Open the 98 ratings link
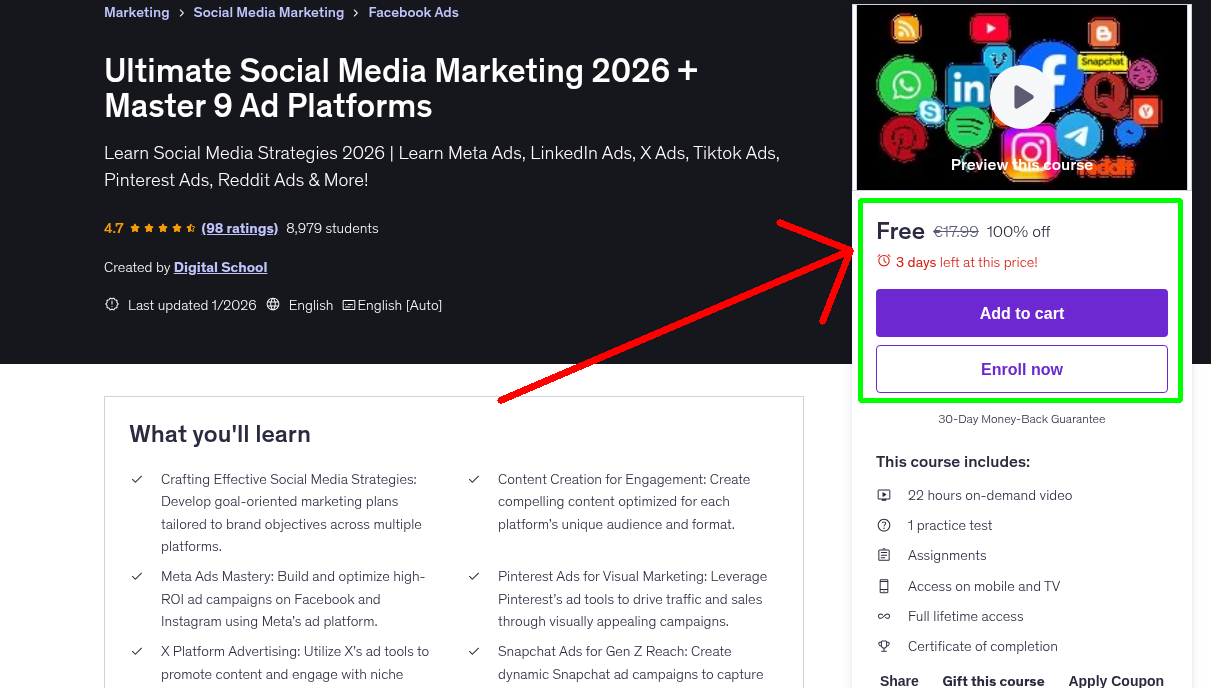This screenshot has width=1211, height=688. coord(239,228)
